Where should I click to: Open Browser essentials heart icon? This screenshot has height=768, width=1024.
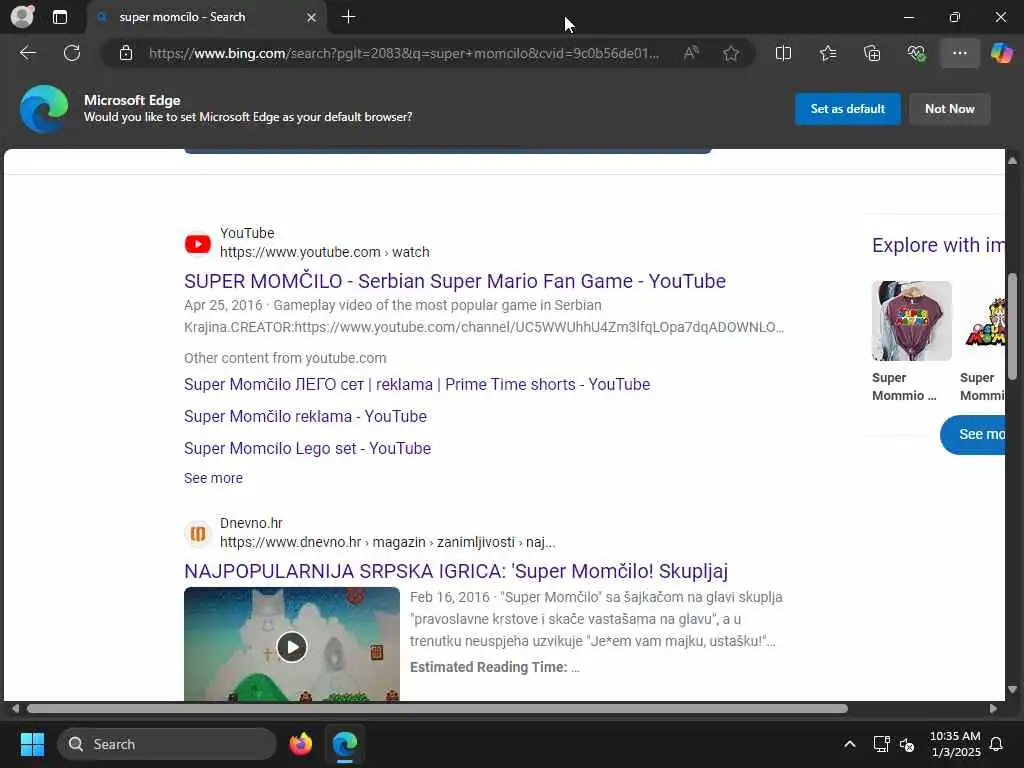click(x=916, y=53)
